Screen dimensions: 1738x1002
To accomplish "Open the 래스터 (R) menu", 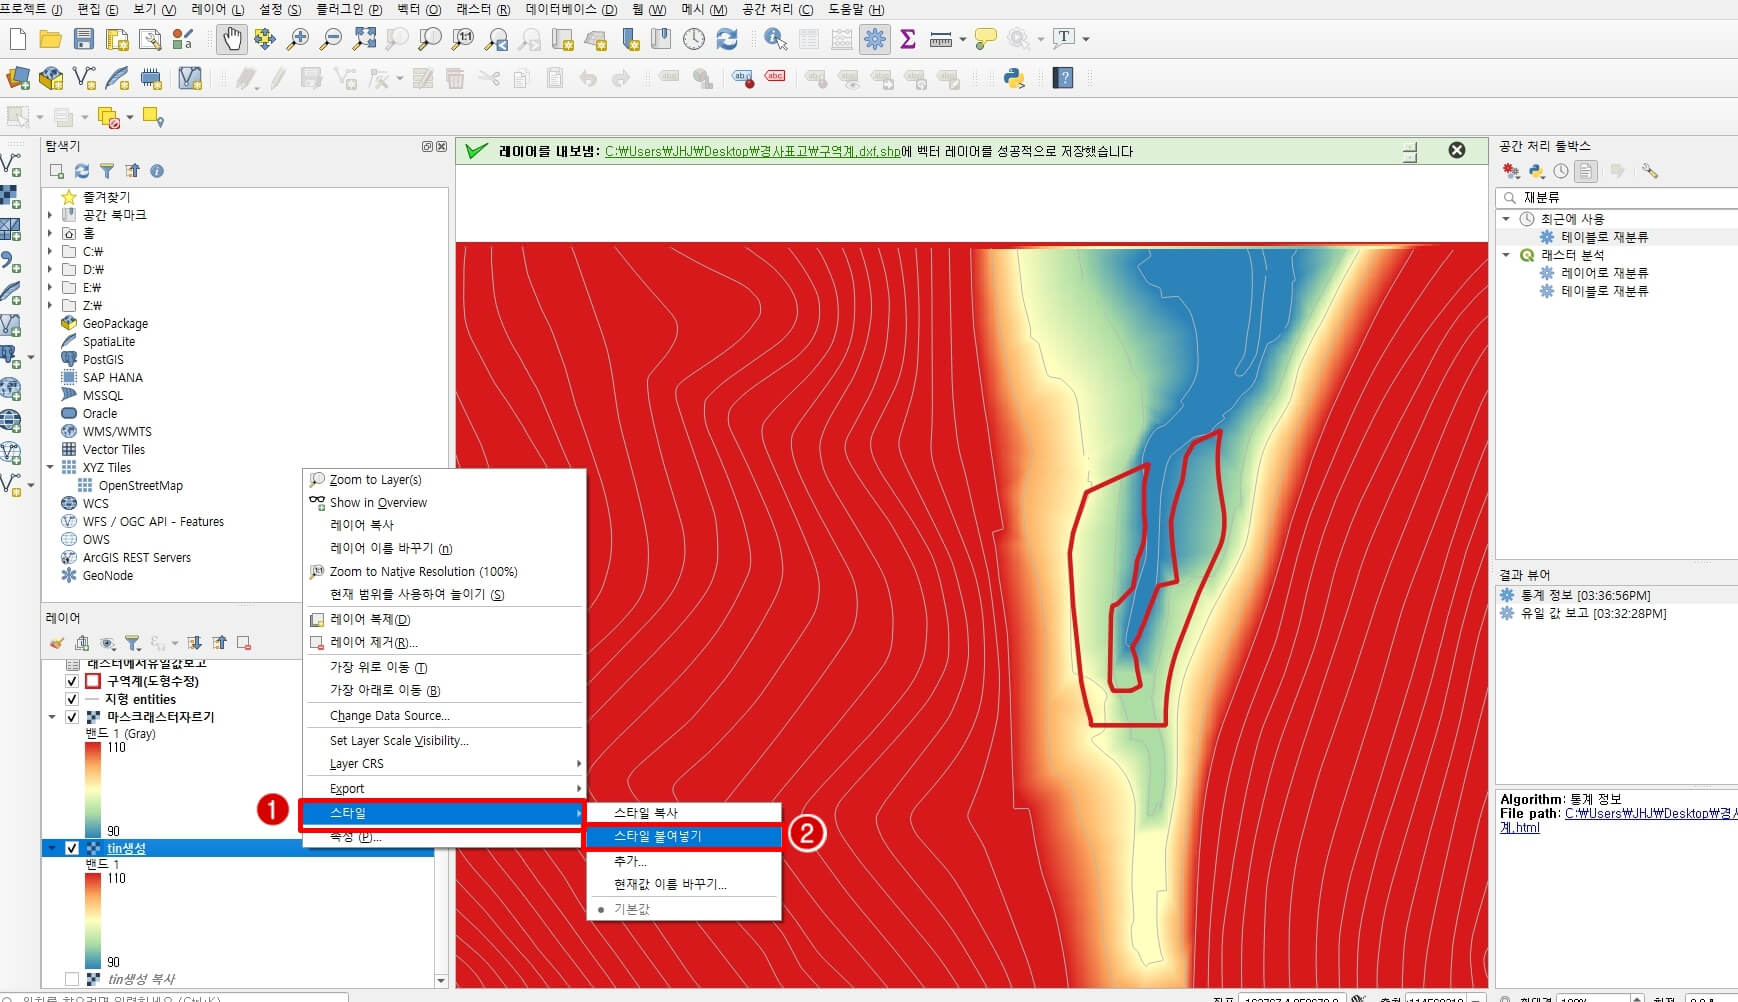I will [483, 9].
